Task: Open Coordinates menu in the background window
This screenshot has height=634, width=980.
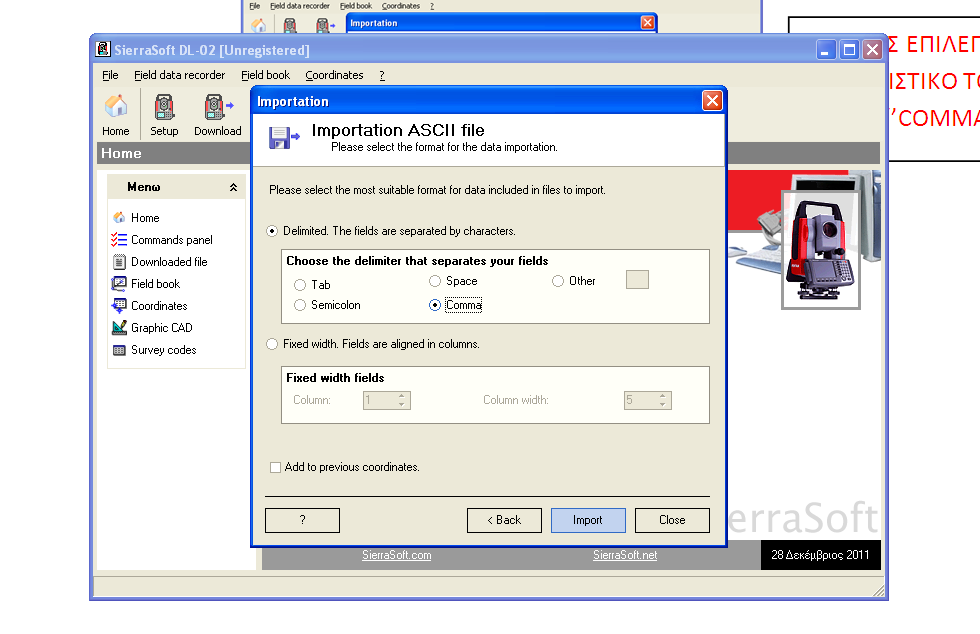Action: tap(401, 6)
